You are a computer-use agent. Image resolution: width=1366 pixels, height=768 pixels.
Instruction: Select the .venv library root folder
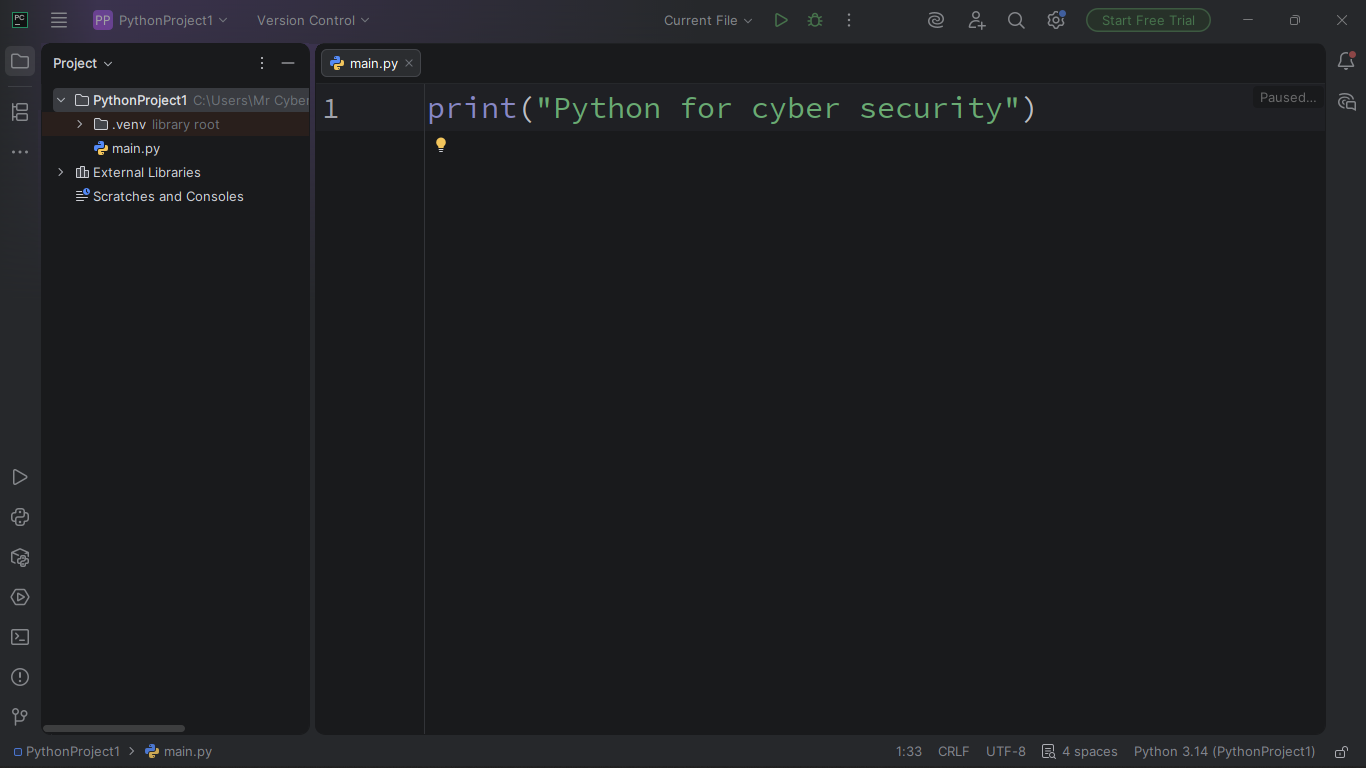(176, 124)
